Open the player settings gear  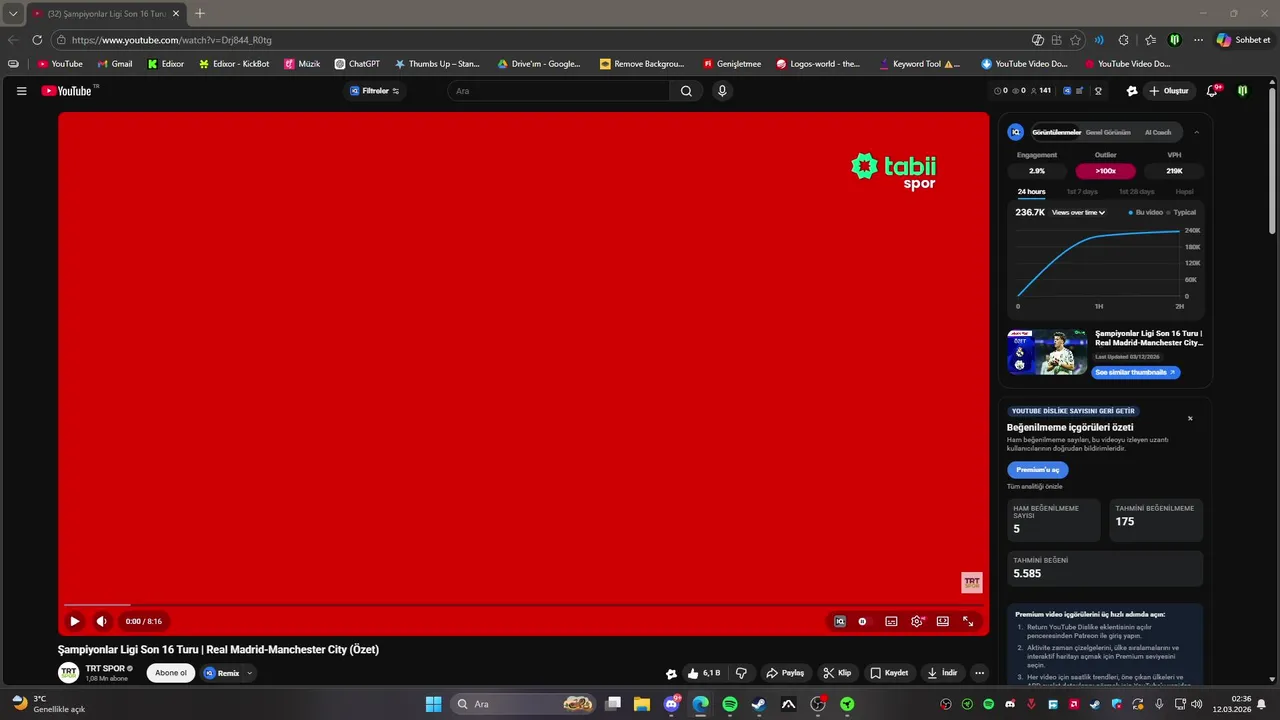[917, 621]
